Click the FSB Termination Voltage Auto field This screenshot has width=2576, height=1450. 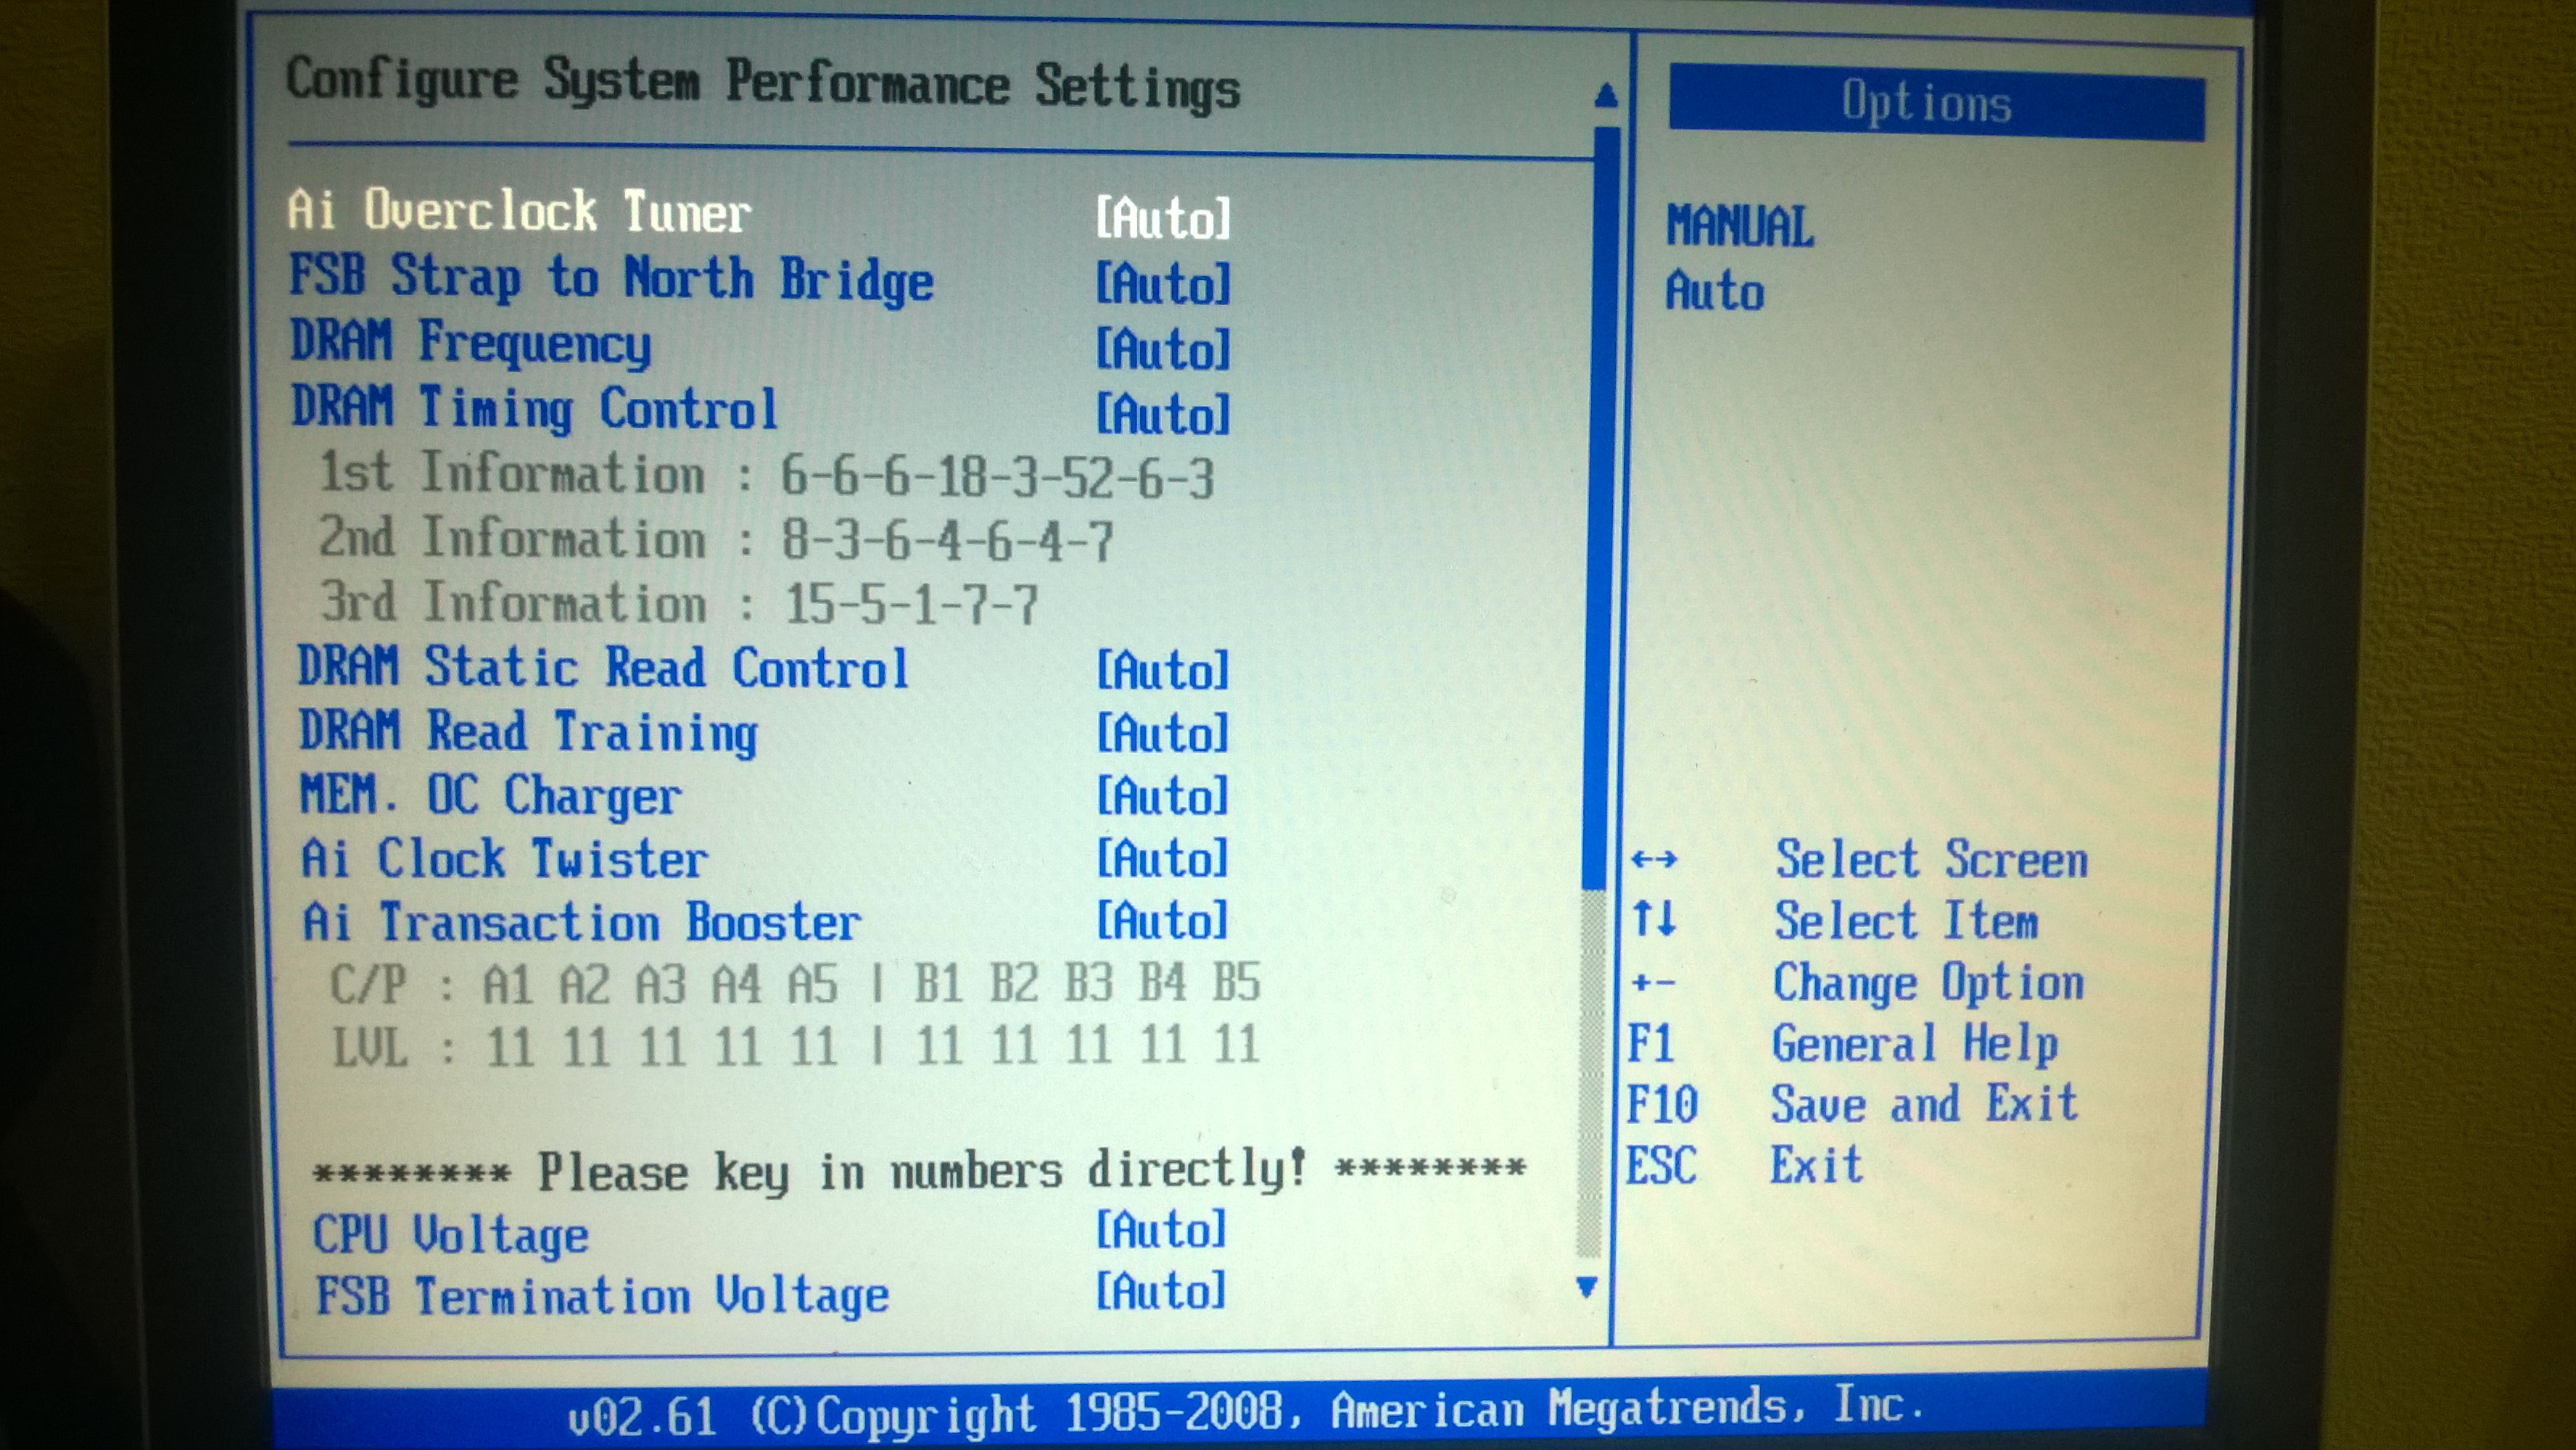pos(1160,1291)
